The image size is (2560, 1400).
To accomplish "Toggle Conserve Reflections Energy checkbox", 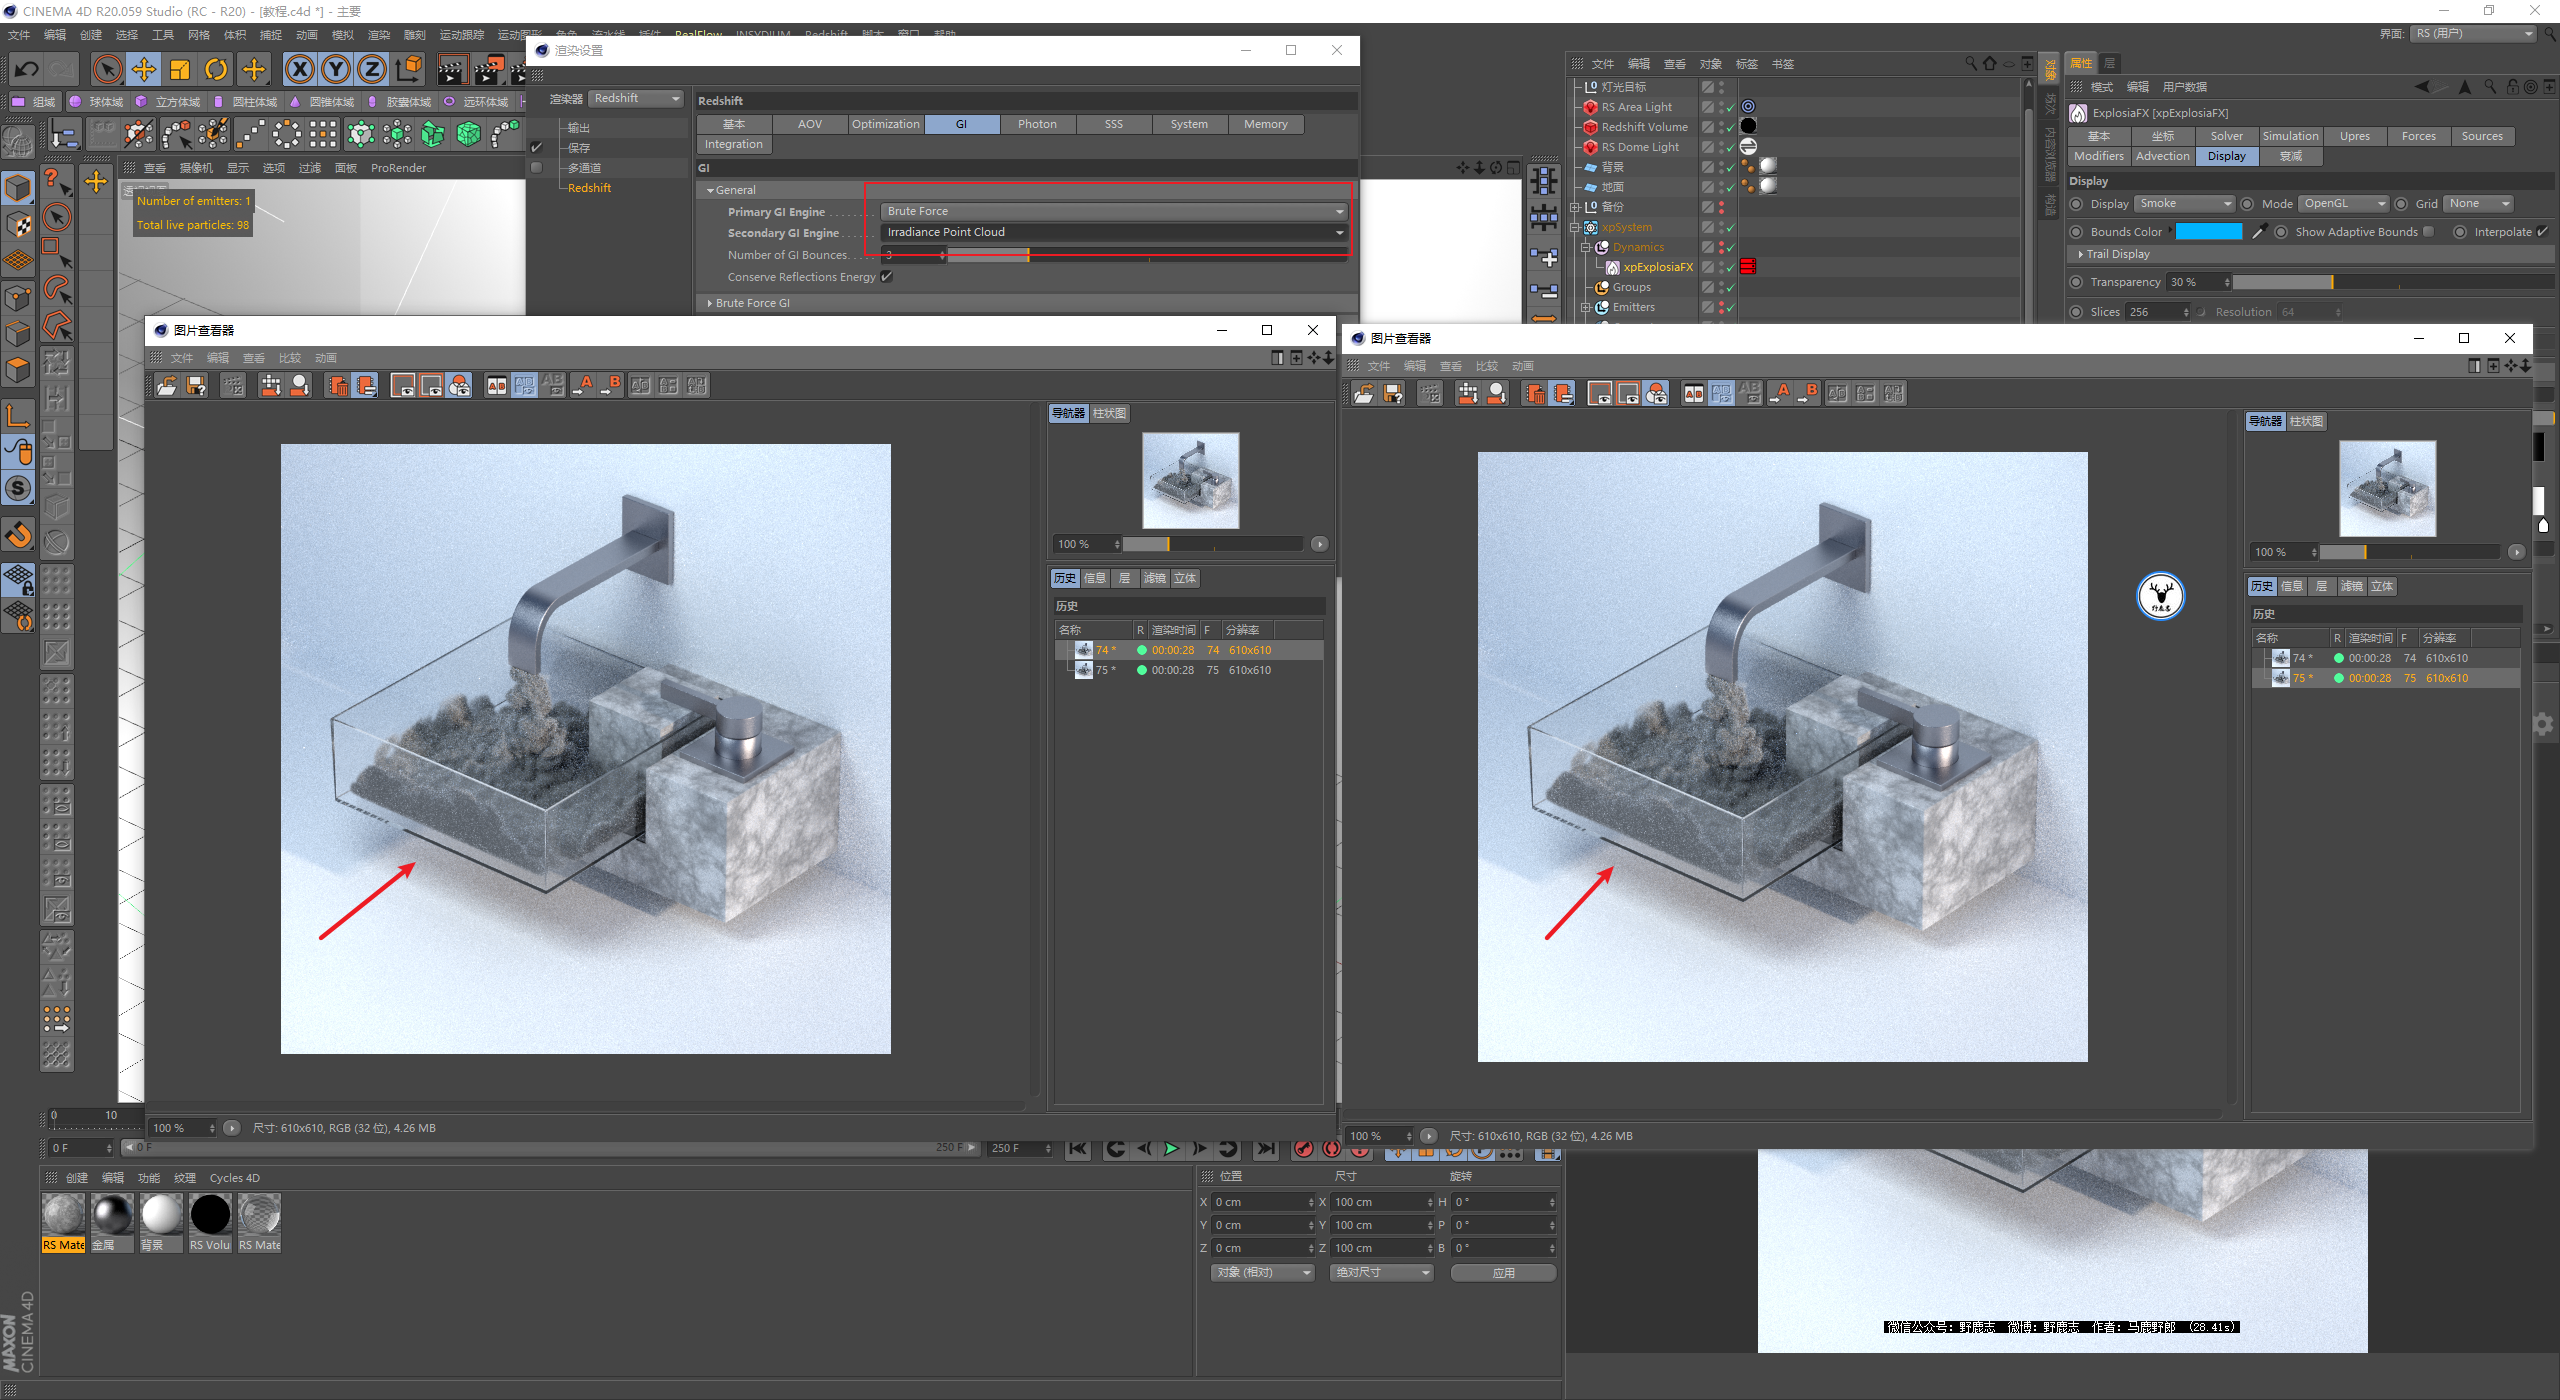I will click(886, 277).
